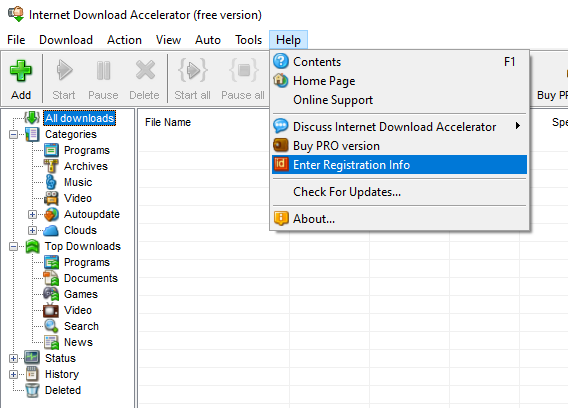
Task: Select the All downloads tree icon
Action: [32, 117]
